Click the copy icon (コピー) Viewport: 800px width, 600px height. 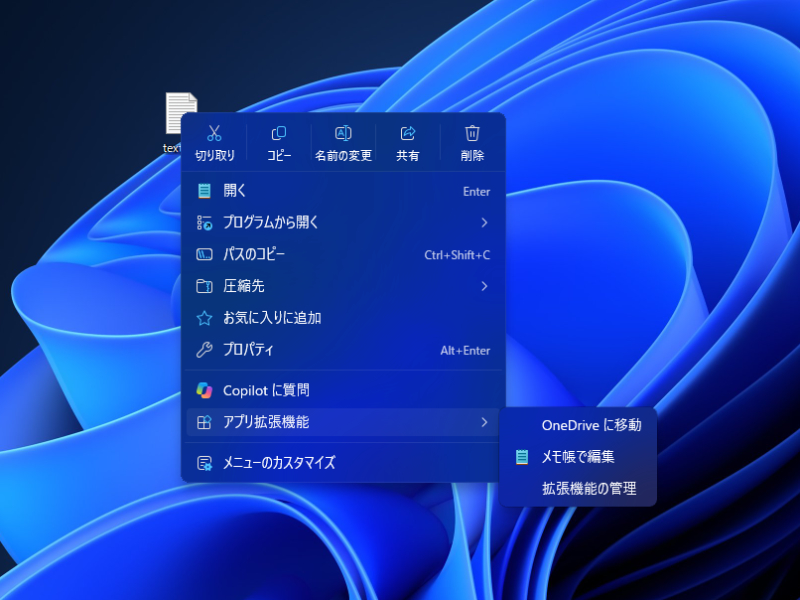(x=279, y=133)
